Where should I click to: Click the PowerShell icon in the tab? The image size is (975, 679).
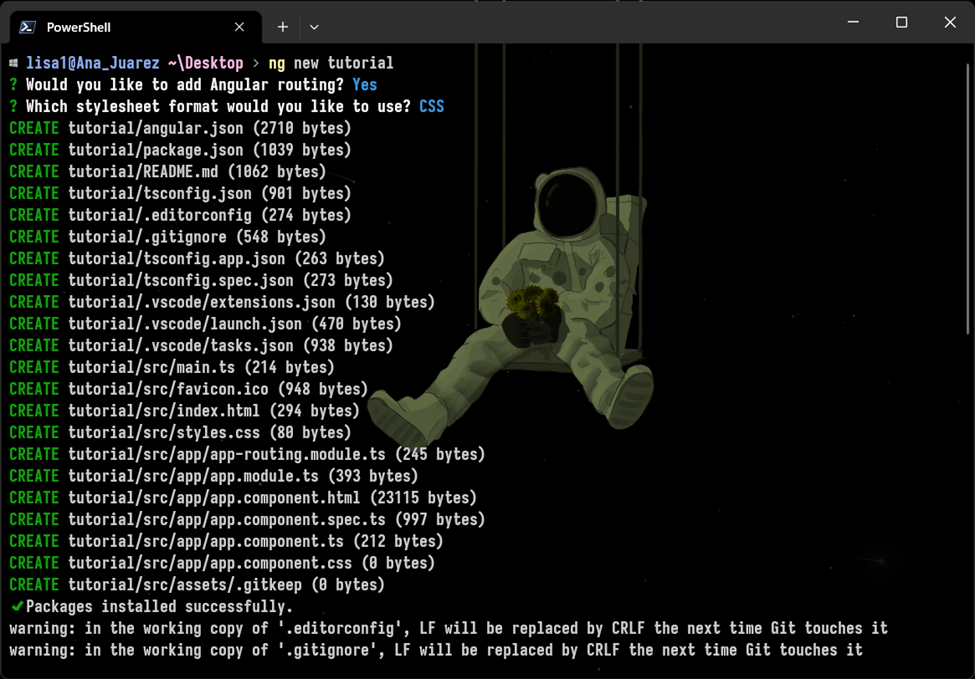click(x=27, y=27)
